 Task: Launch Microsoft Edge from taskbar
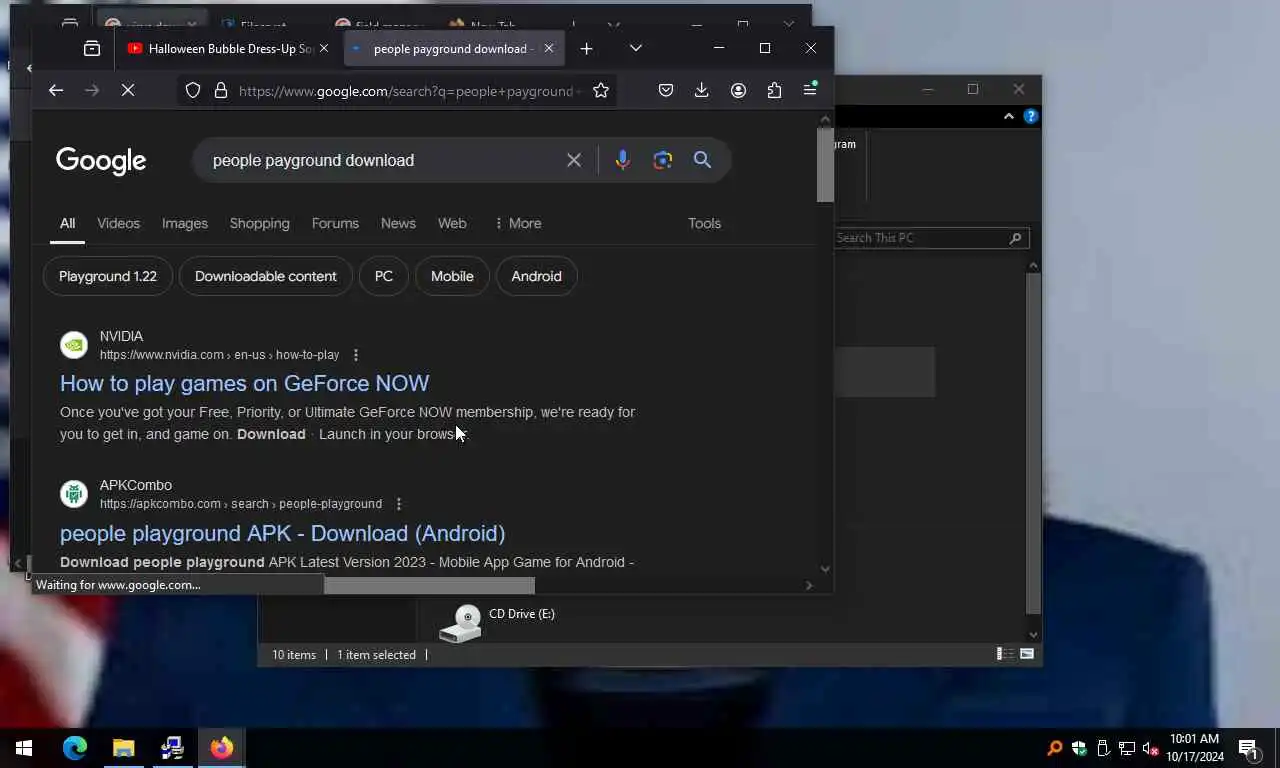tap(75, 748)
